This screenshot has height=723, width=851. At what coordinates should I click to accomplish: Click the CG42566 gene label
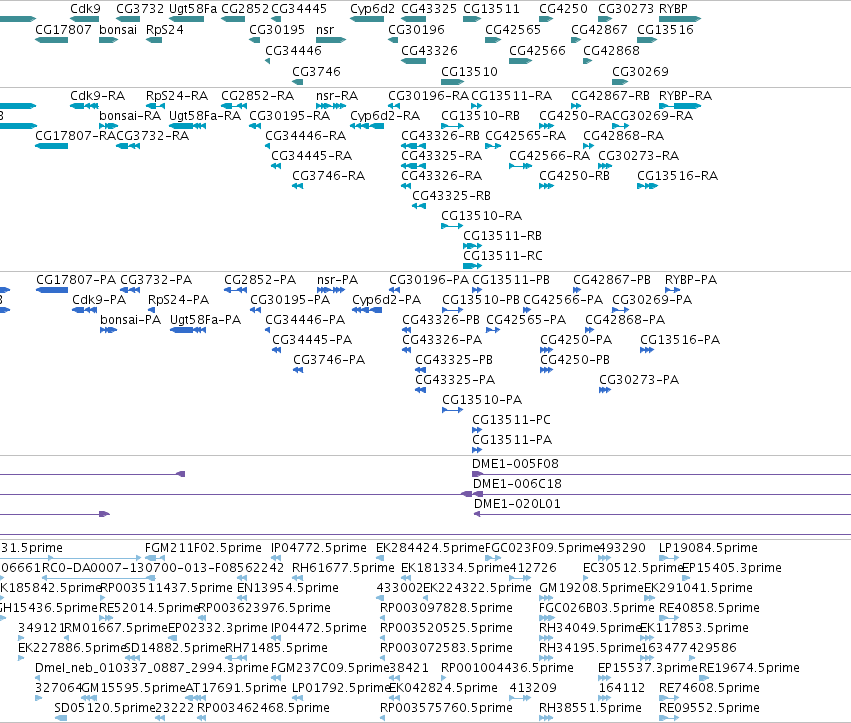pyautogui.click(x=537, y=50)
